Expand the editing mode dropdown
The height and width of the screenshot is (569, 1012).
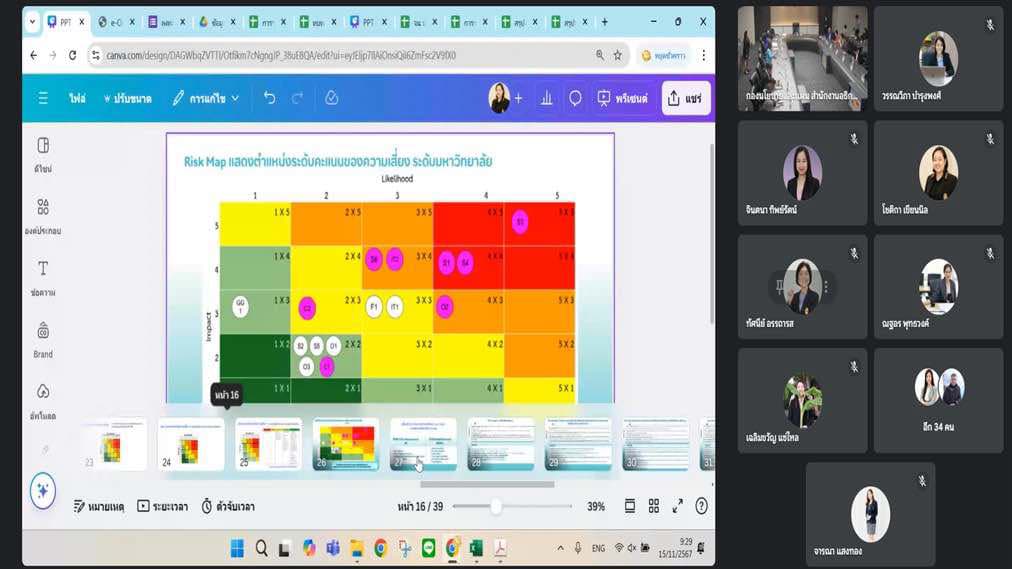(x=206, y=98)
